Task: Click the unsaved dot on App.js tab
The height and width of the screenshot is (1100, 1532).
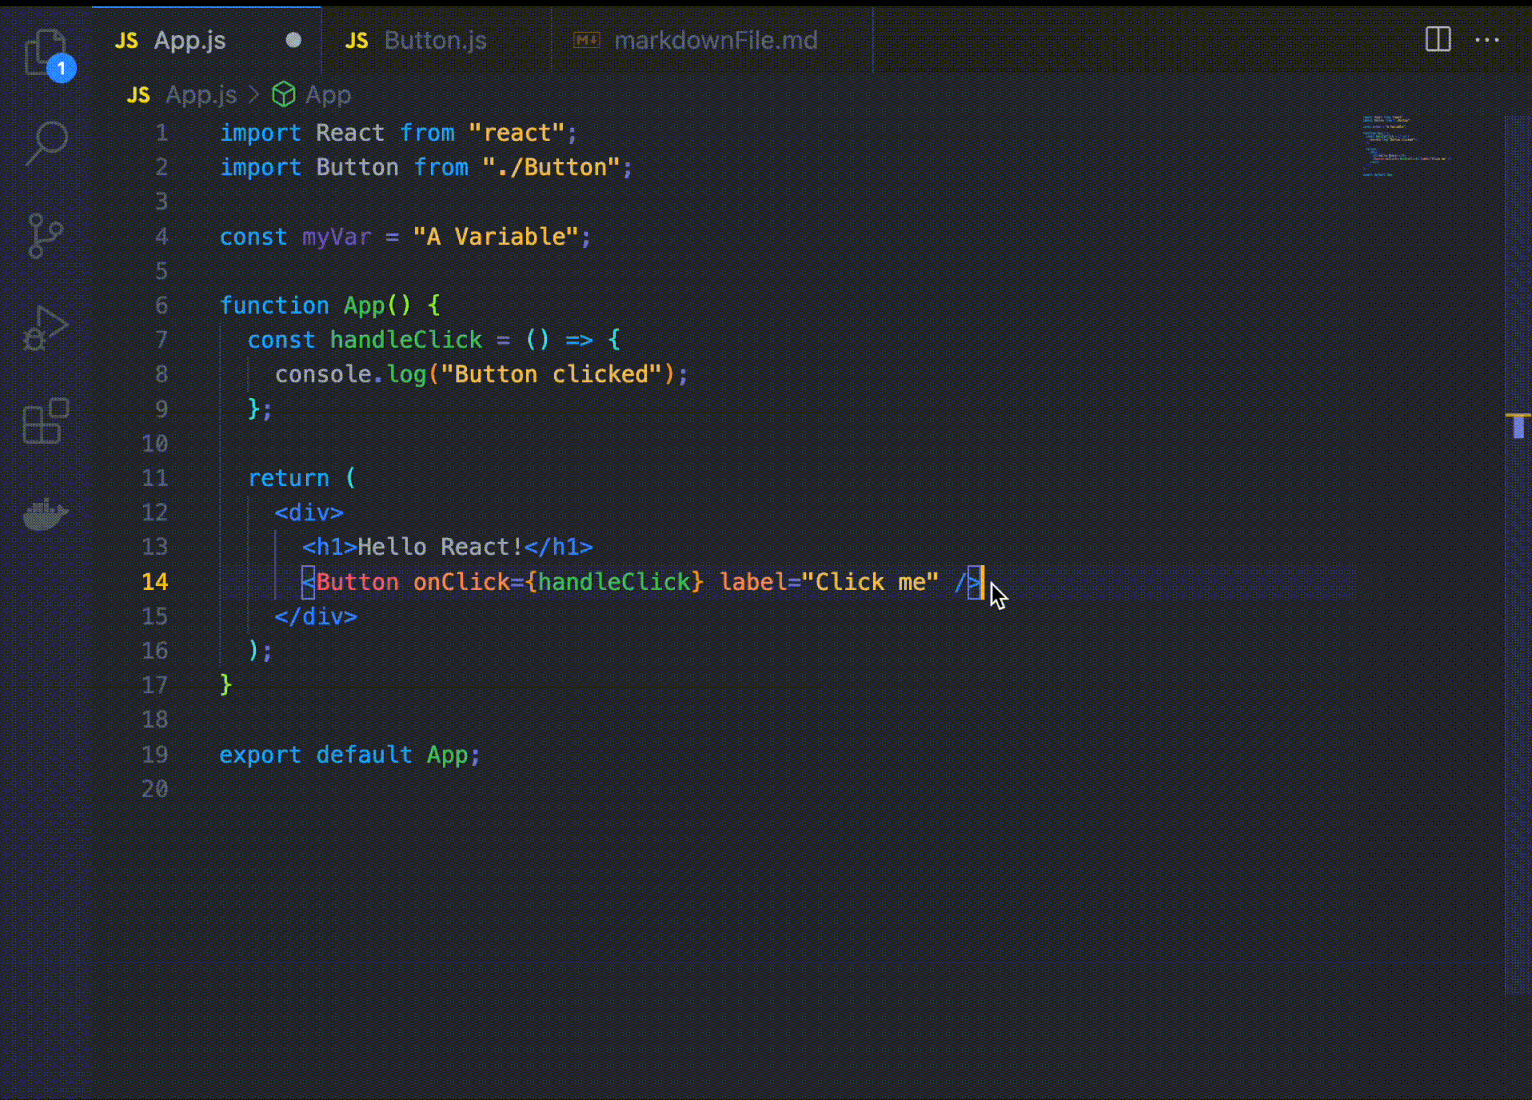Action: [x=293, y=40]
